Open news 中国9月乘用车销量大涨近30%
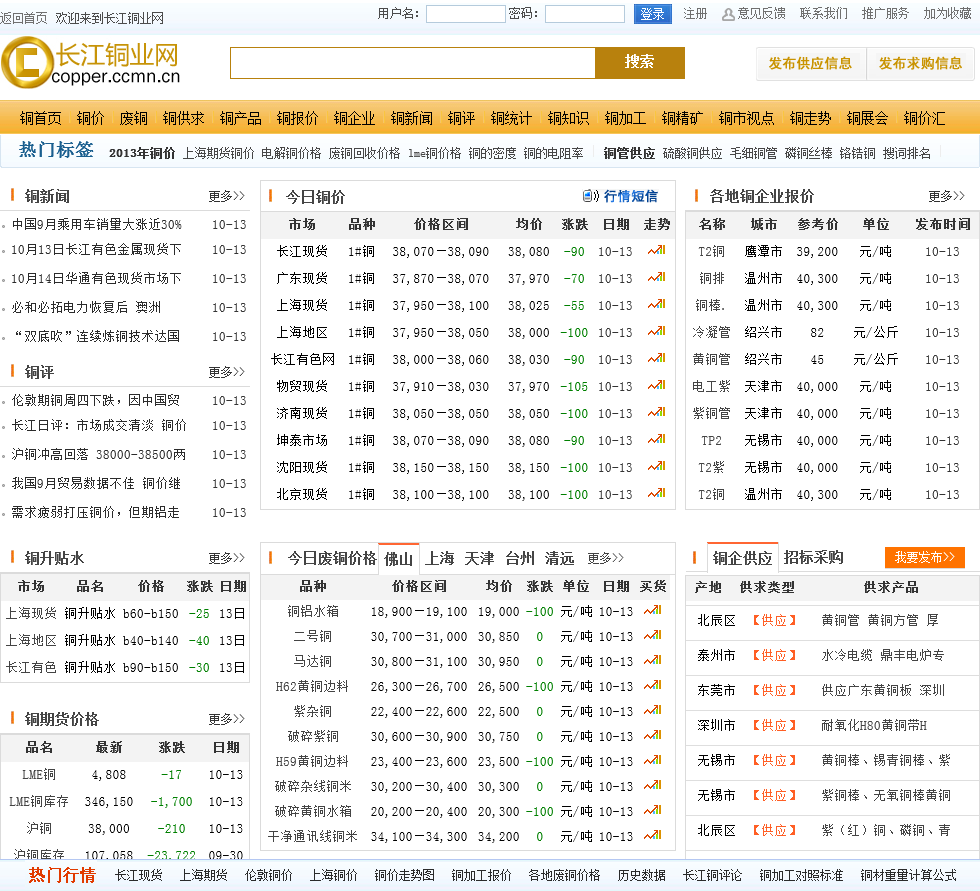This screenshot has height=891, width=980. [97, 224]
